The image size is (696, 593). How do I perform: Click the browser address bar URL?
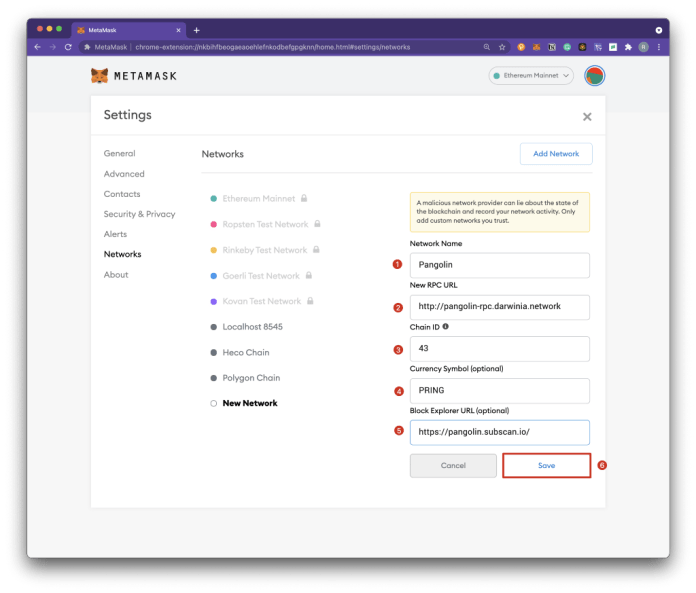[273, 47]
